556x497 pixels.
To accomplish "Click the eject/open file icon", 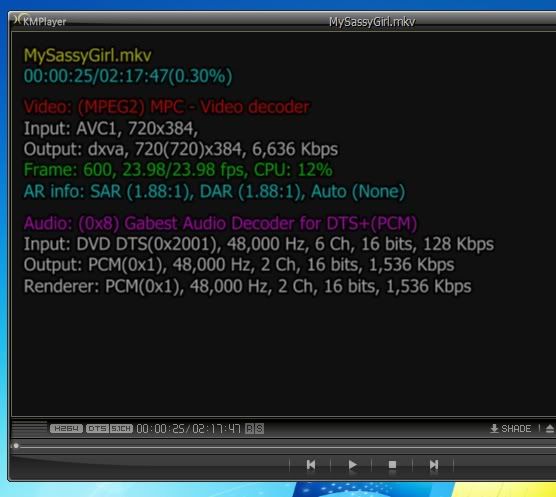I will click(x=550, y=429).
